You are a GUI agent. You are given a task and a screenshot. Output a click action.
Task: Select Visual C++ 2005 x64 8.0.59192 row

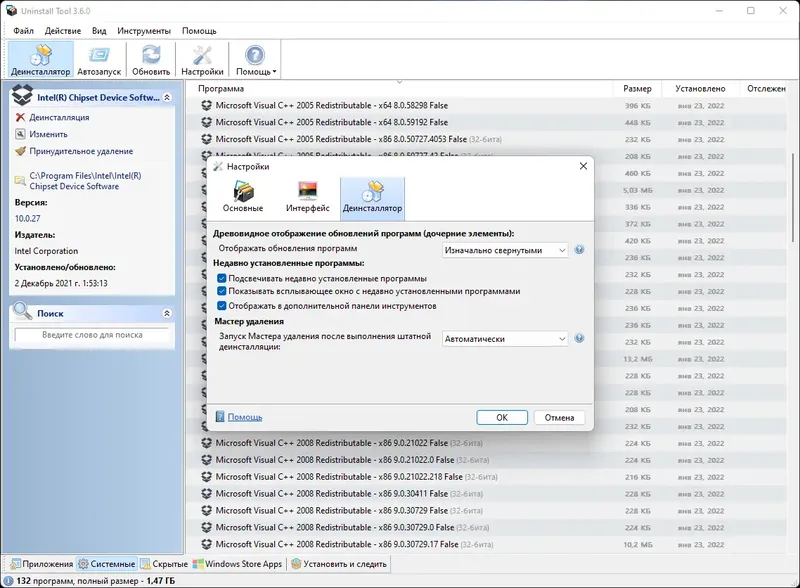click(485, 122)
